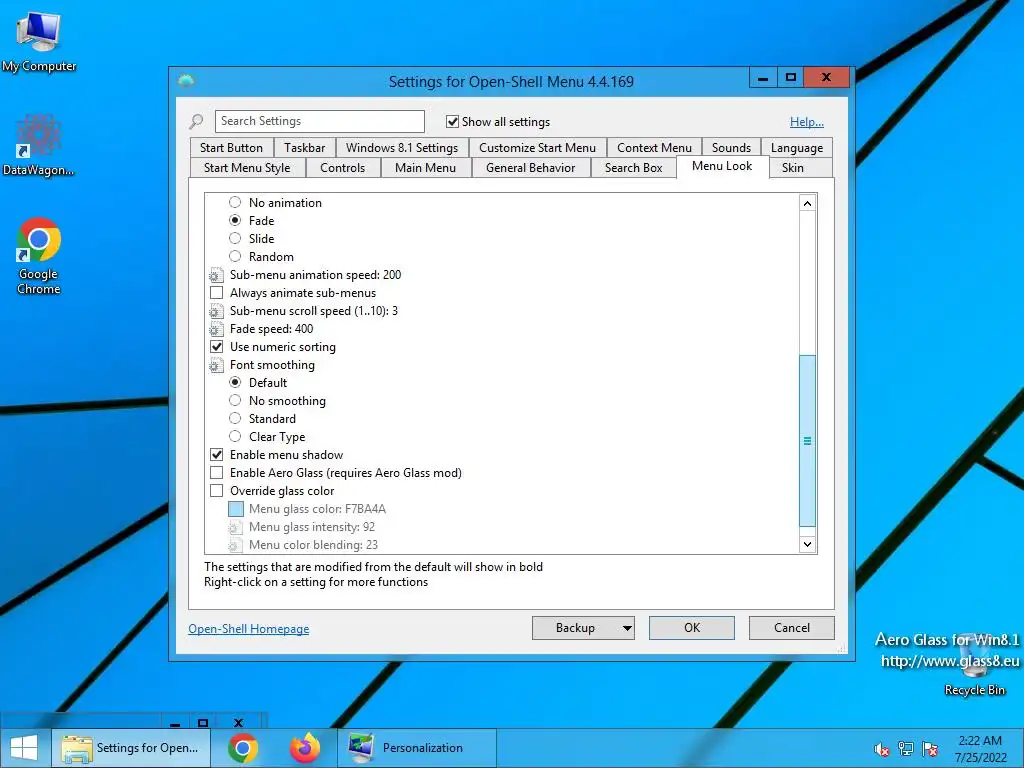Viewport: 1024px width, 768px height.
Task: Select the Slide animation option
Action: [235, 238]
